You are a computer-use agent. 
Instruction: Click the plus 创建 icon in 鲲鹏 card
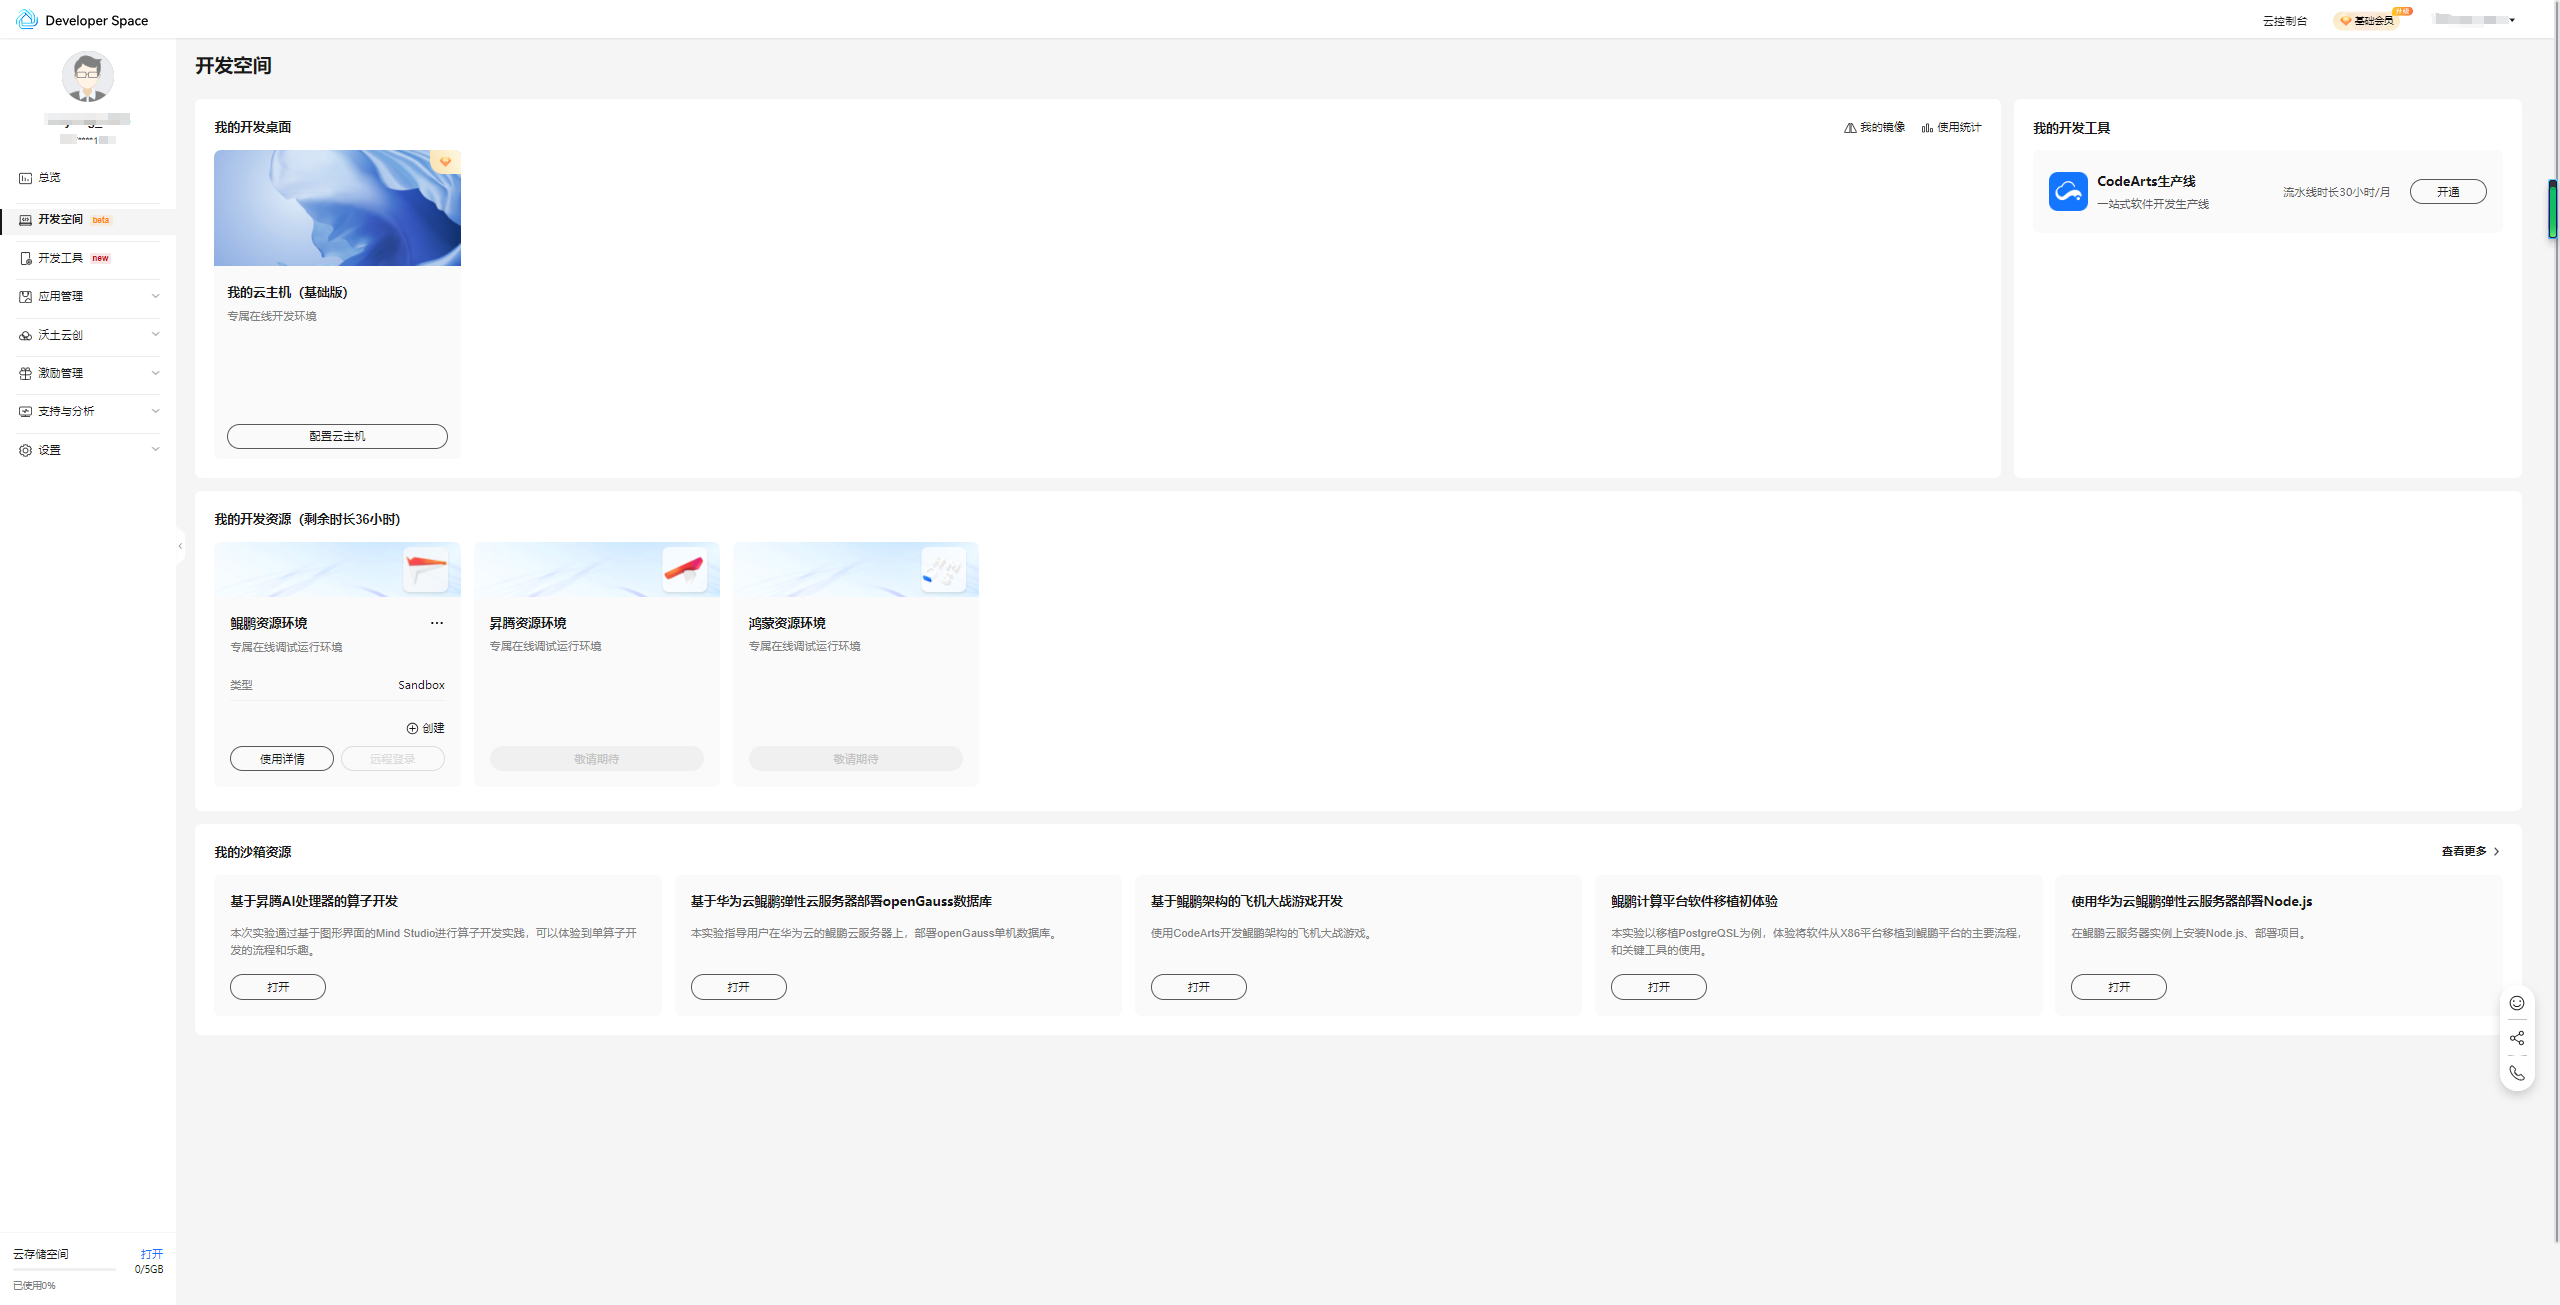coord(412,728)
